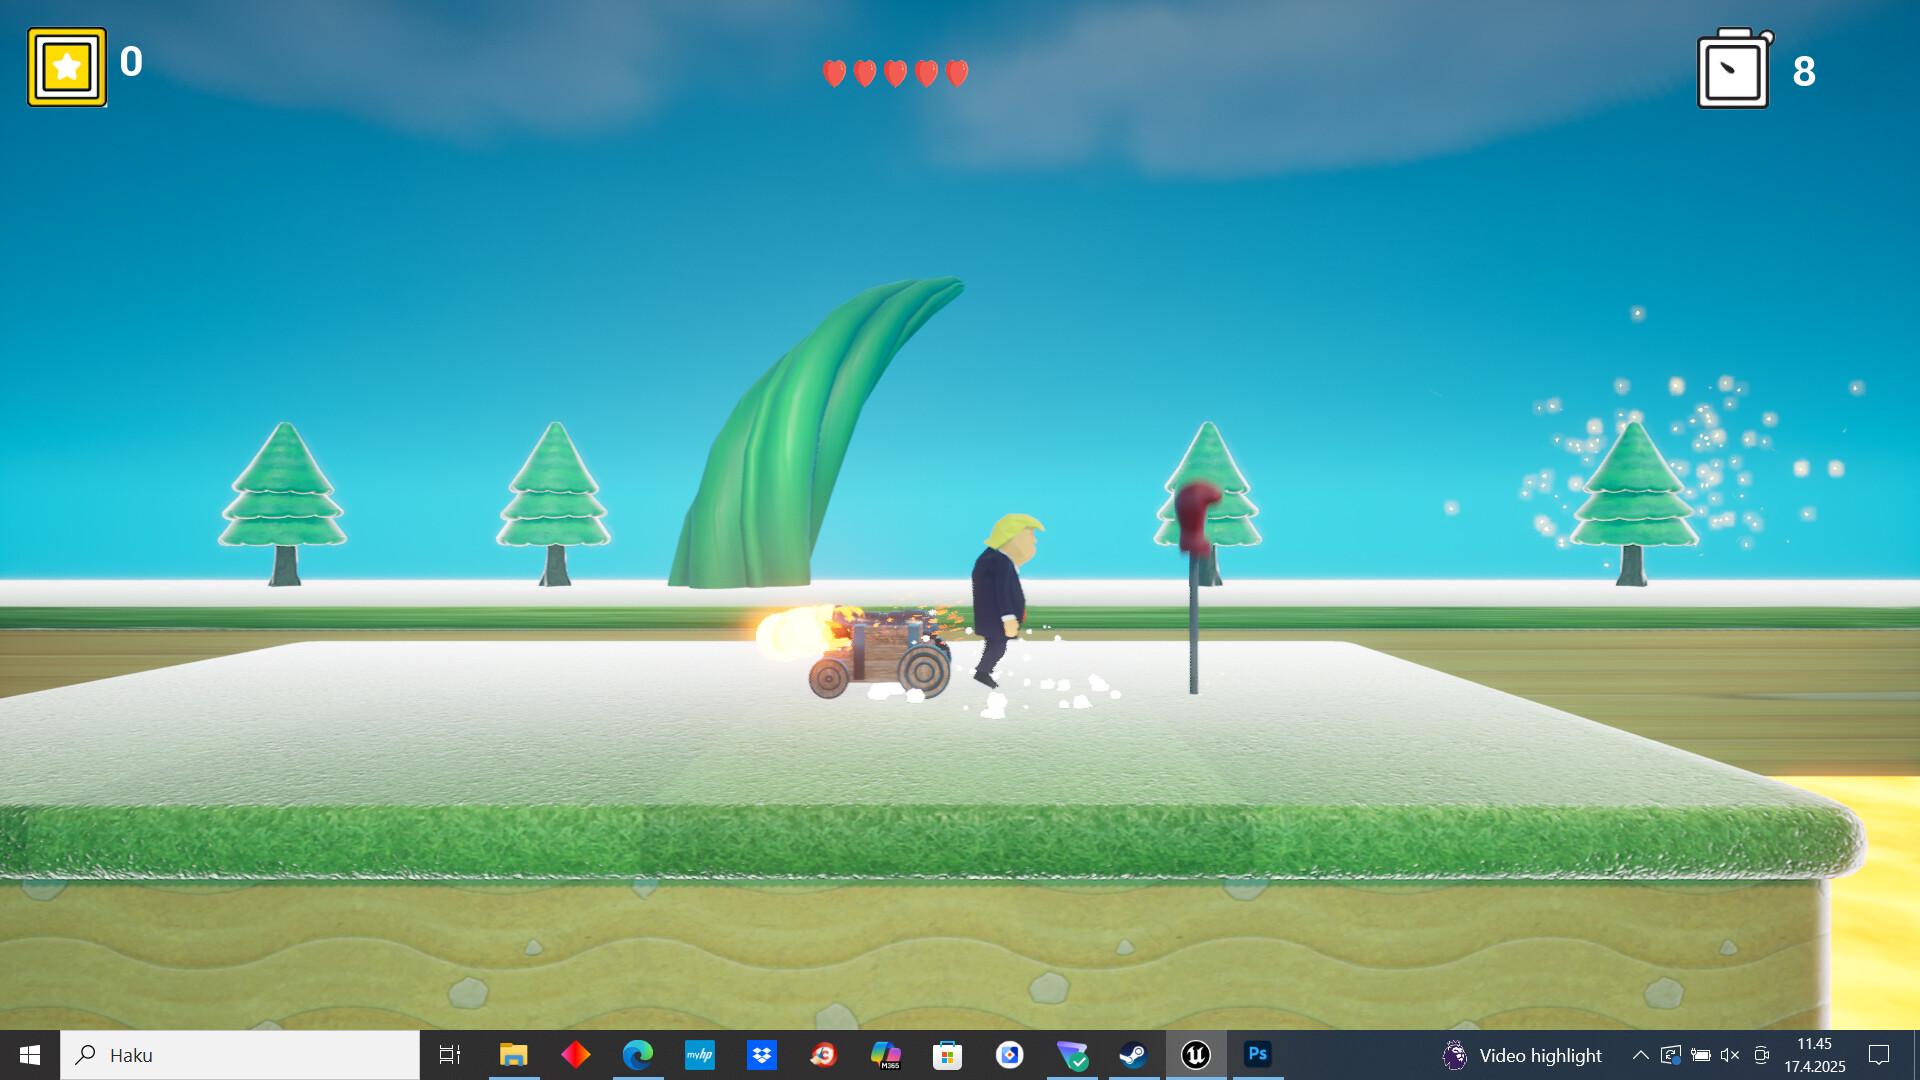Open the calendar from the clock

click(1814, 1055)
